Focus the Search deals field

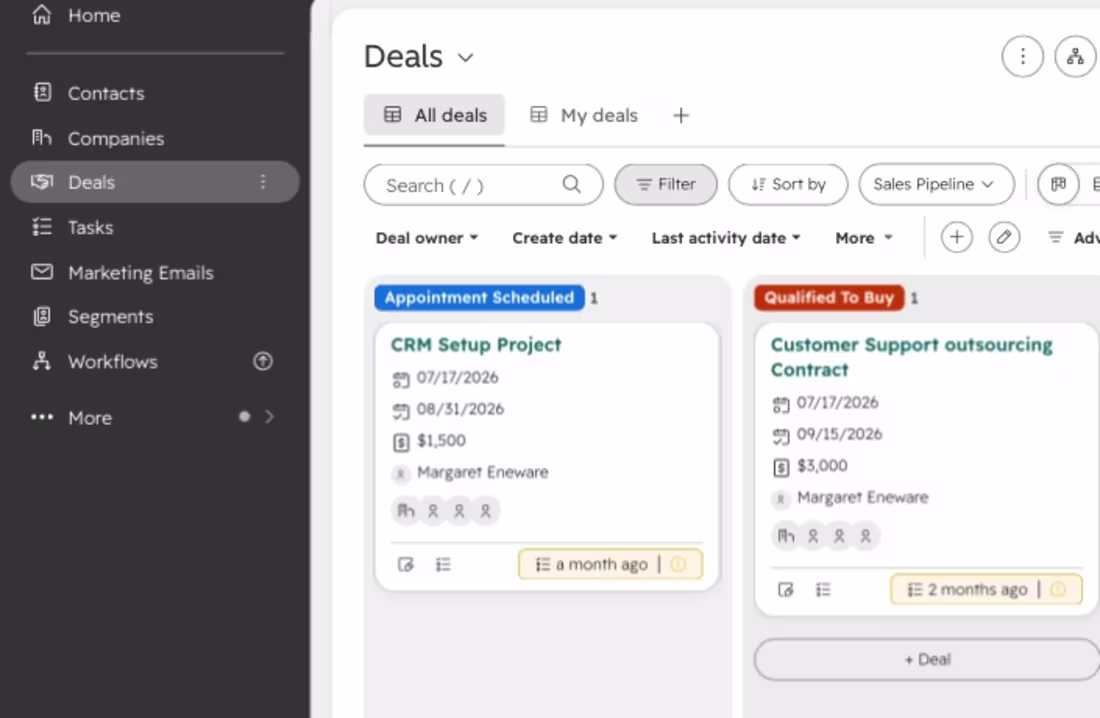click(483, 185)
